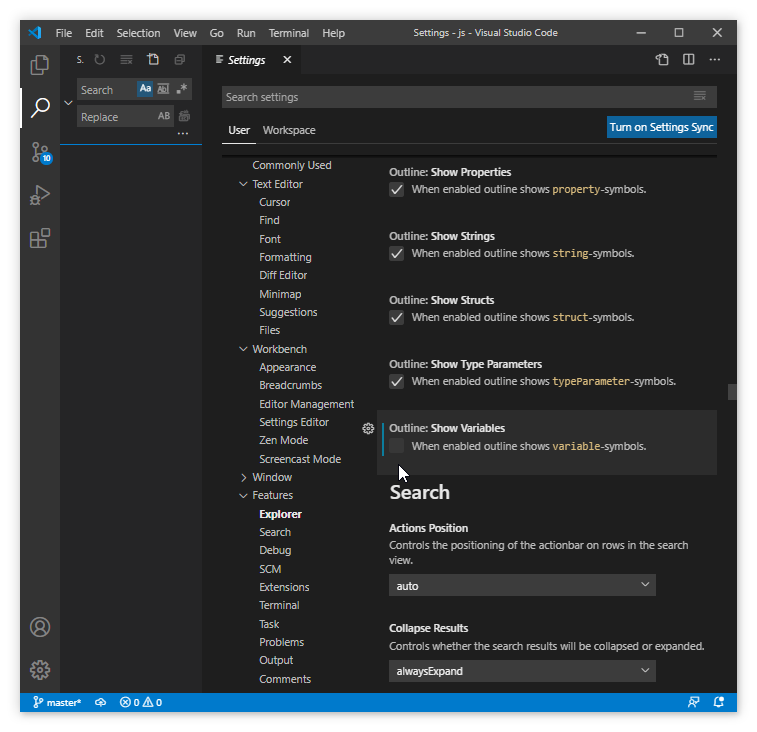
Task: Collapse the Workbench tree section
Action: pos(243,349)
